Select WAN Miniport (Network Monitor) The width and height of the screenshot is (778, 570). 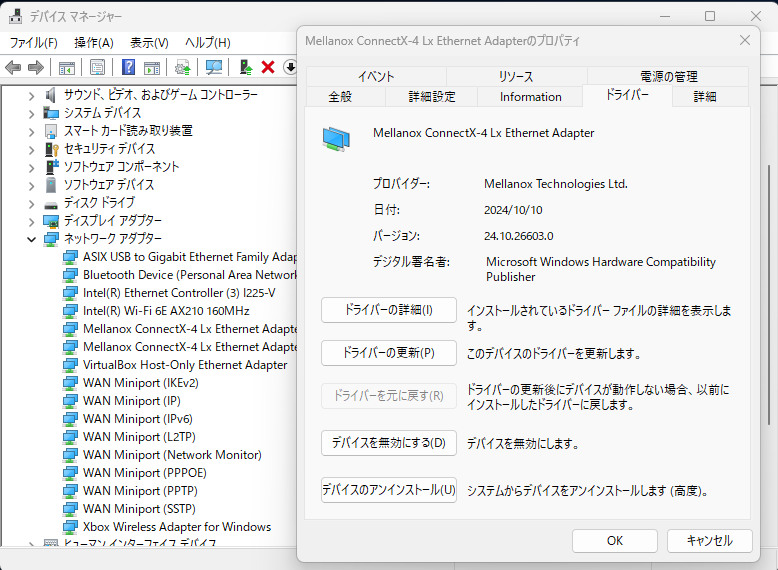pos(172,455)
